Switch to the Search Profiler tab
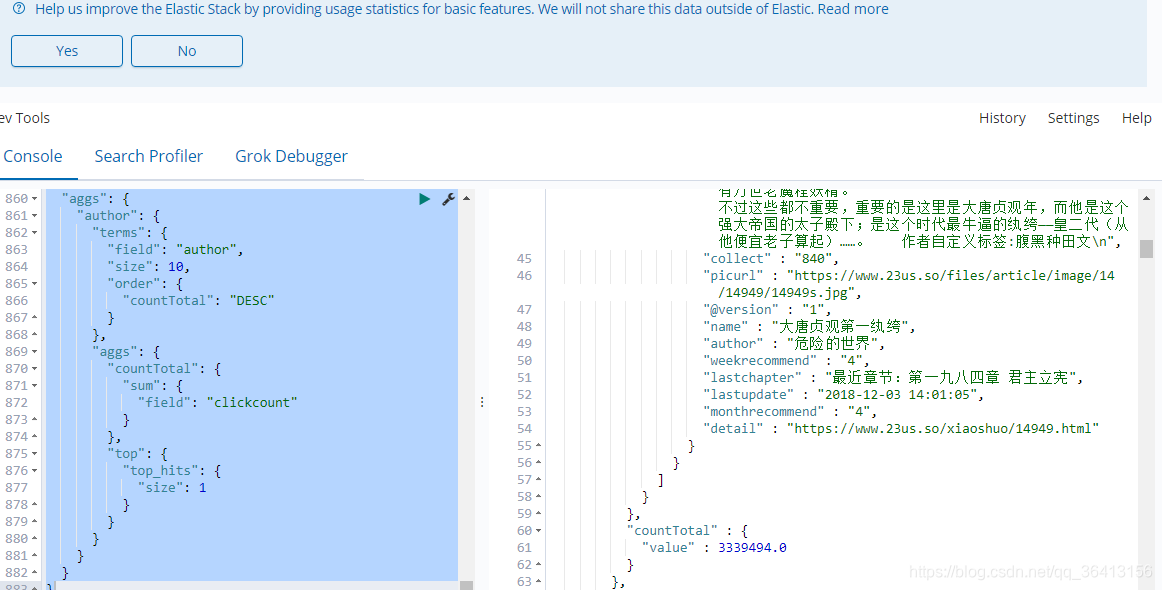 pyautogui.click(x=148, y=156)
